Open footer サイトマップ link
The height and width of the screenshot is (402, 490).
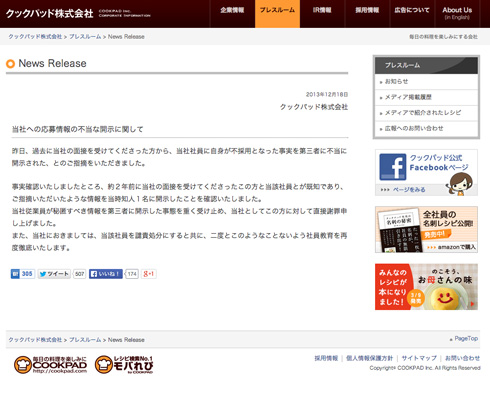point(419,358)
